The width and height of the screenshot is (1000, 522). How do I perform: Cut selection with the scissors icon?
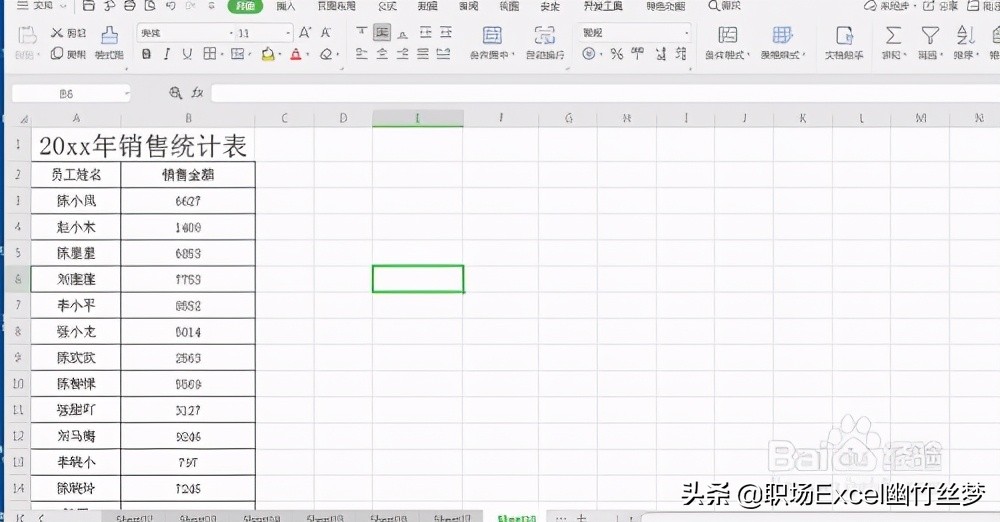[x=57, y=33]
